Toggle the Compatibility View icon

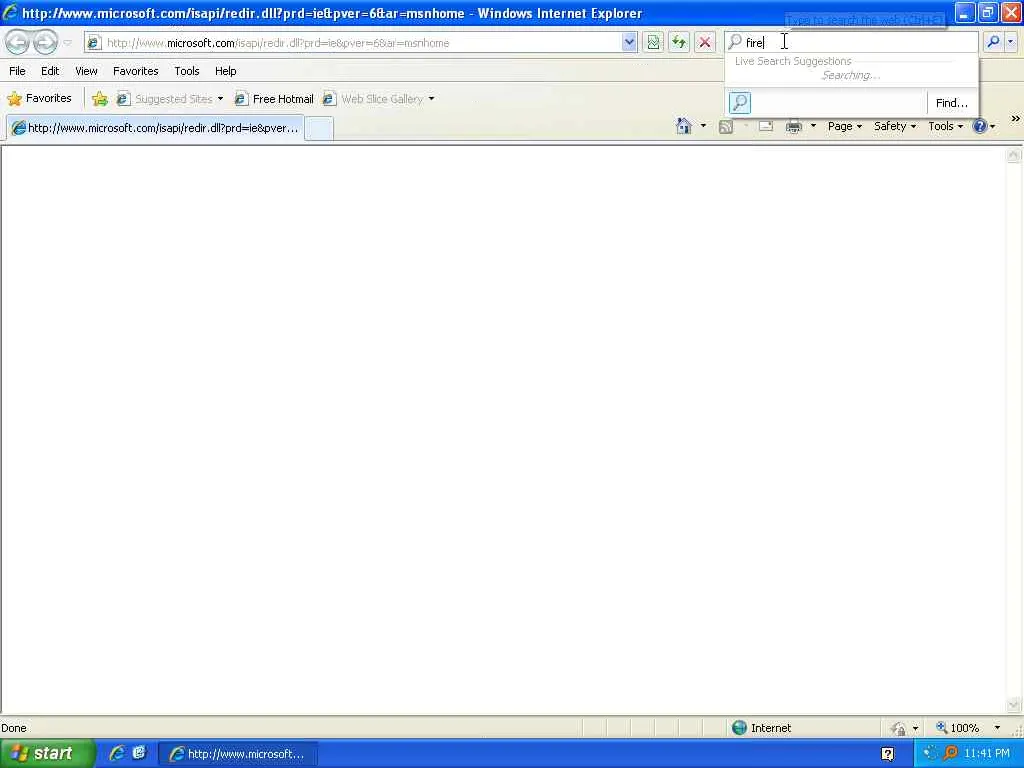coord(653,43)
